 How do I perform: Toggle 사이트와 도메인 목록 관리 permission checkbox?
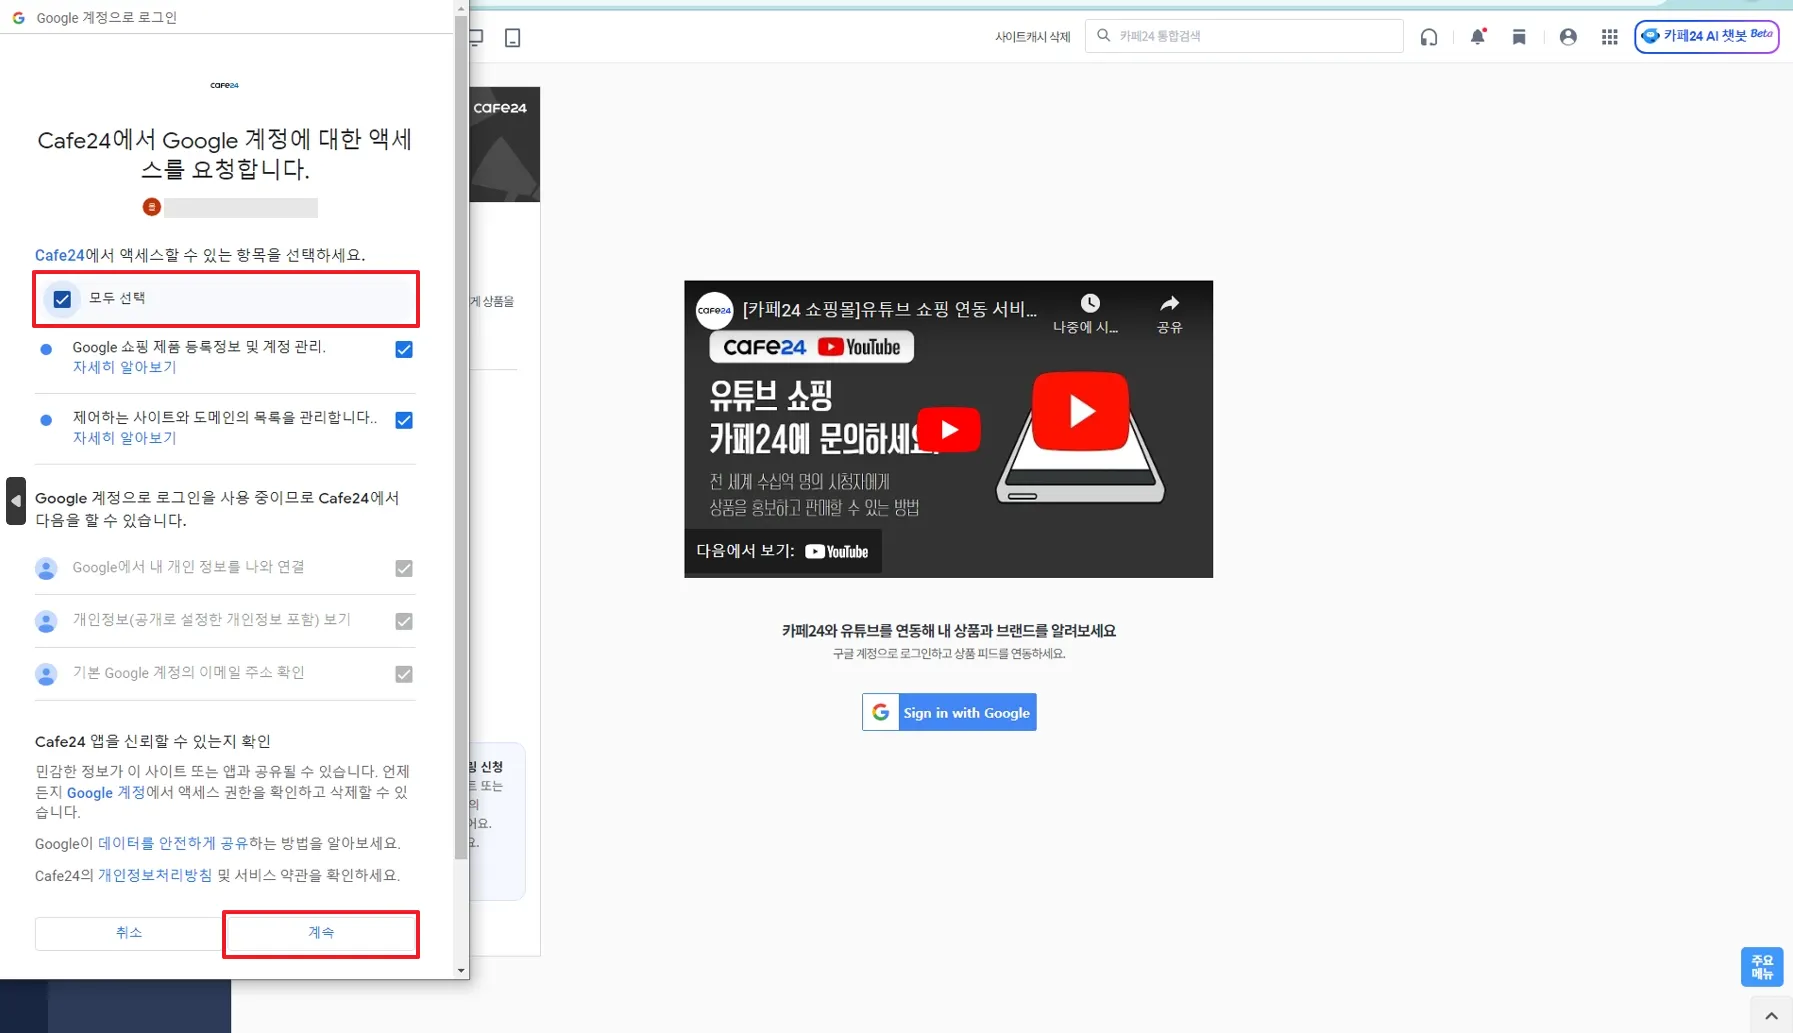[x=404, y=420]
